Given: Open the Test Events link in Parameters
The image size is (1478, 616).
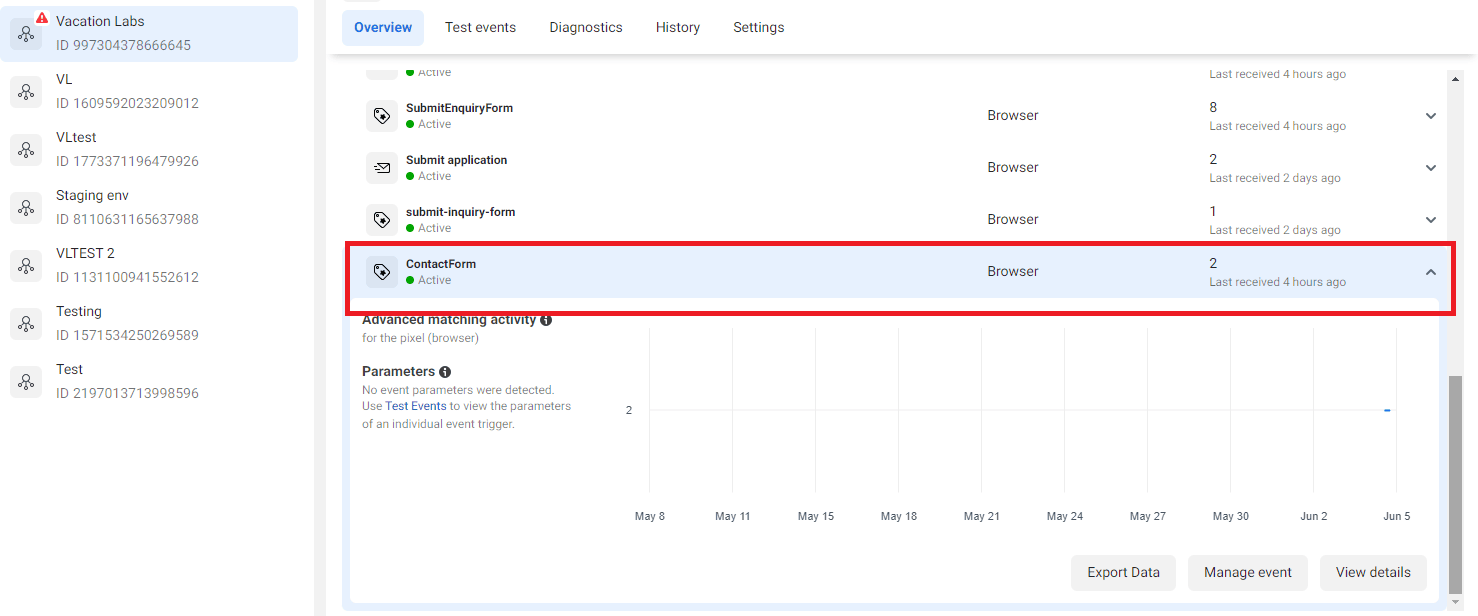Looking at the screenshot, I should 416,406.
